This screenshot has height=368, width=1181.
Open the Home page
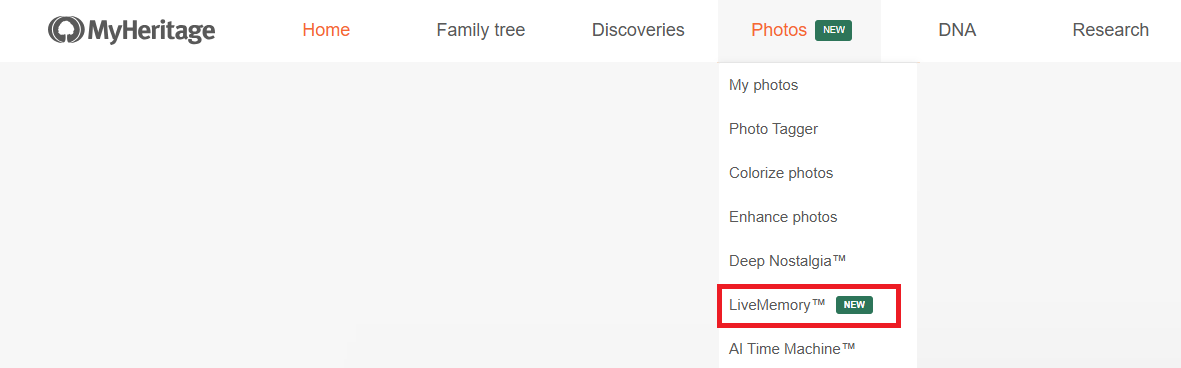326,30
